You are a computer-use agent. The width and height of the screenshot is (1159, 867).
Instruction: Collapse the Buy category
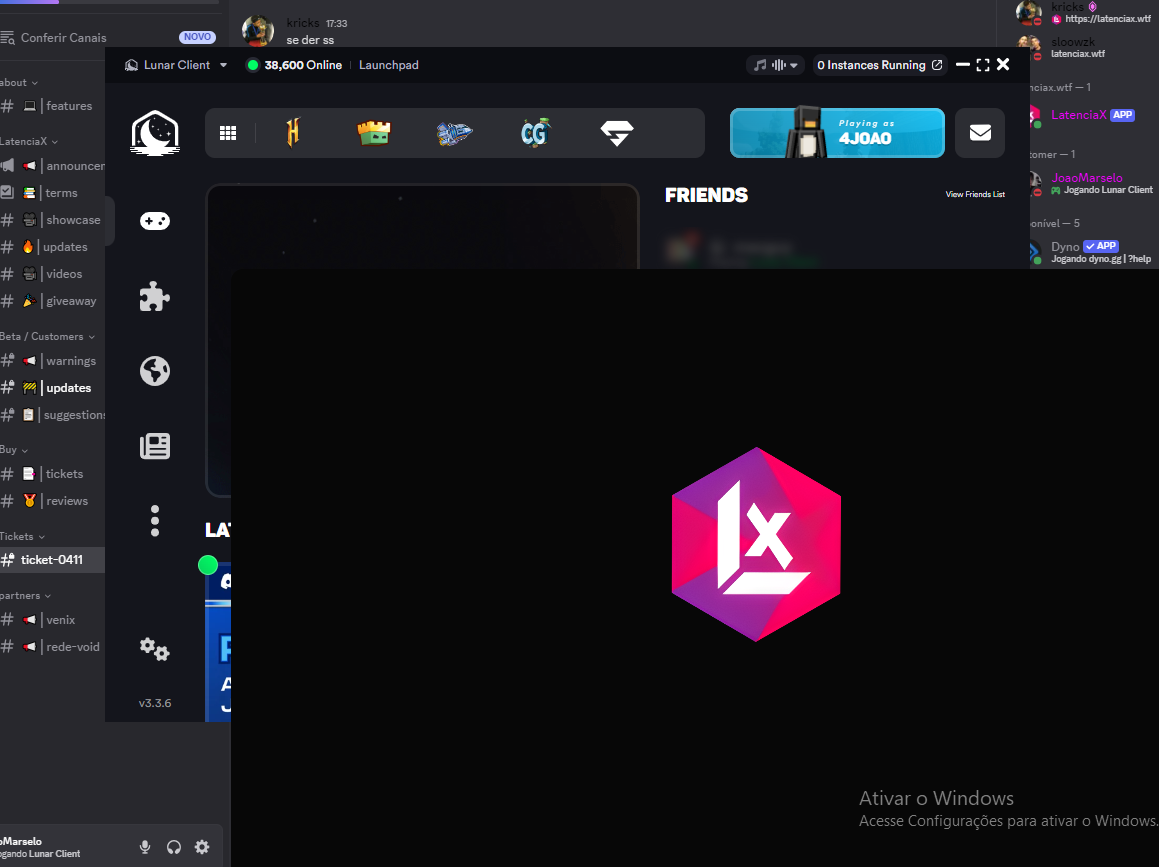point(14,449)
